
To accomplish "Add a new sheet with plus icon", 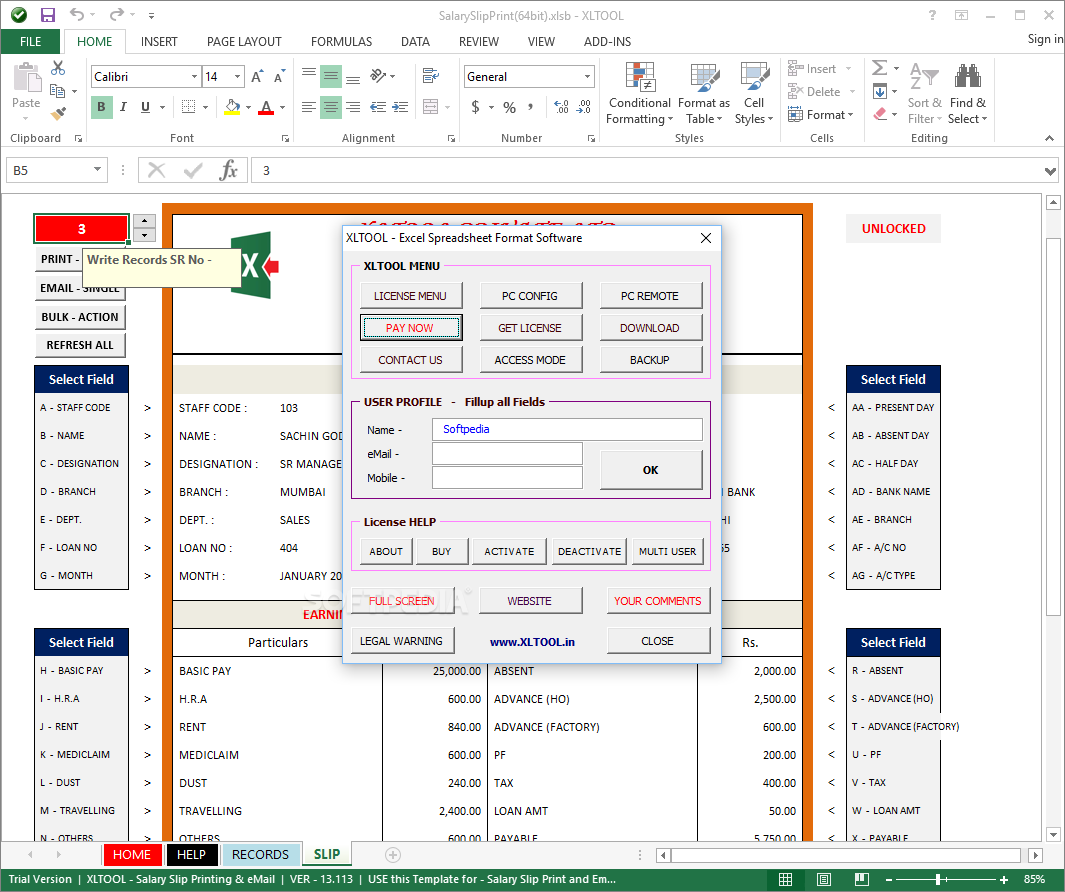I will coord(393,855).
